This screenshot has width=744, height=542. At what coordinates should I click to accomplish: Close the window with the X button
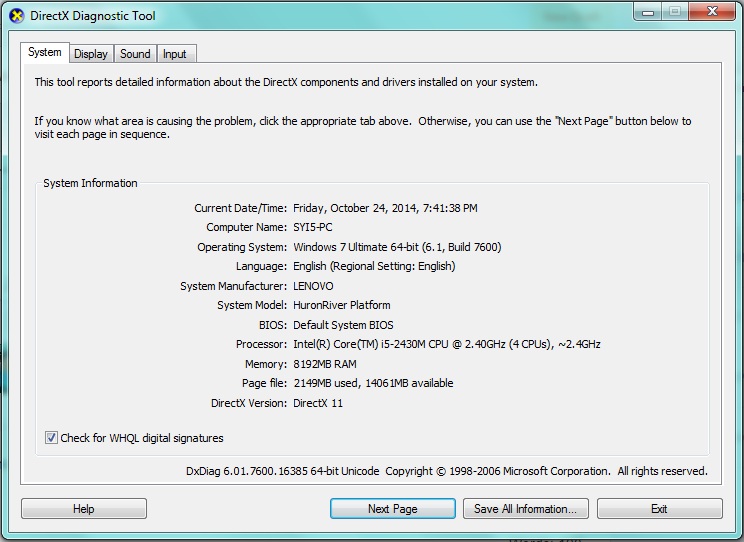(712, 11)
